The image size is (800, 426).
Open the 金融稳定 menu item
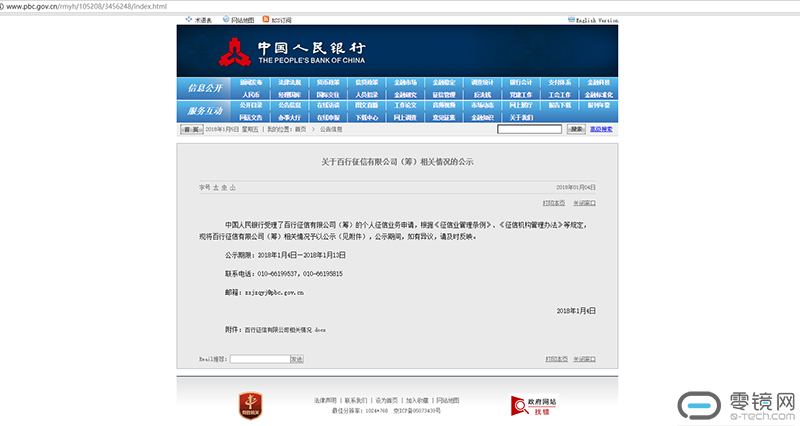click(444, 82)
